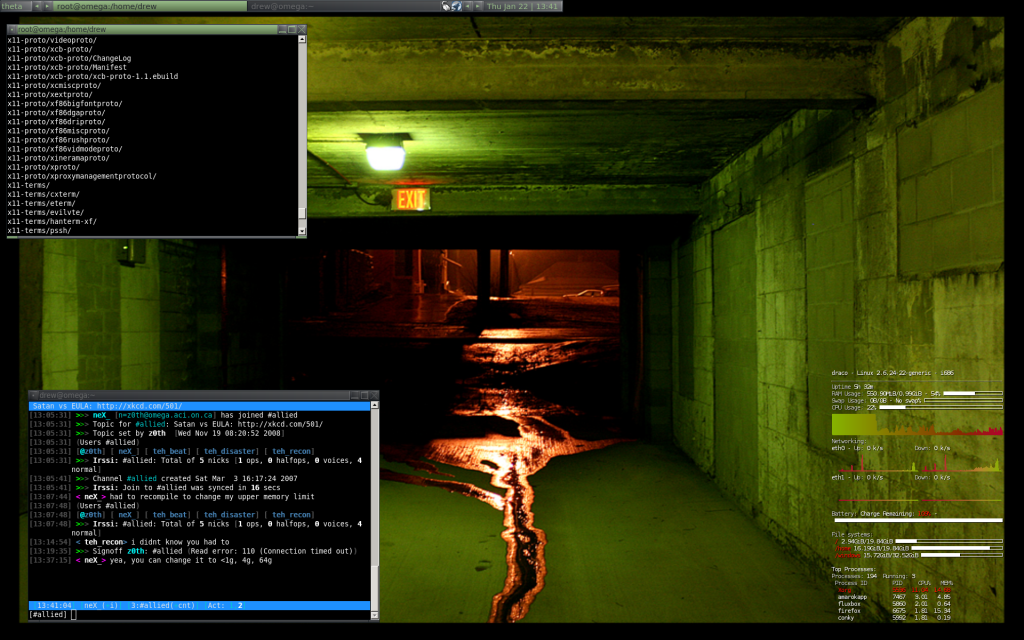Screen dimensions: 1024x640
Task: Click the blue round system tray icon
Action: point(456,6)
